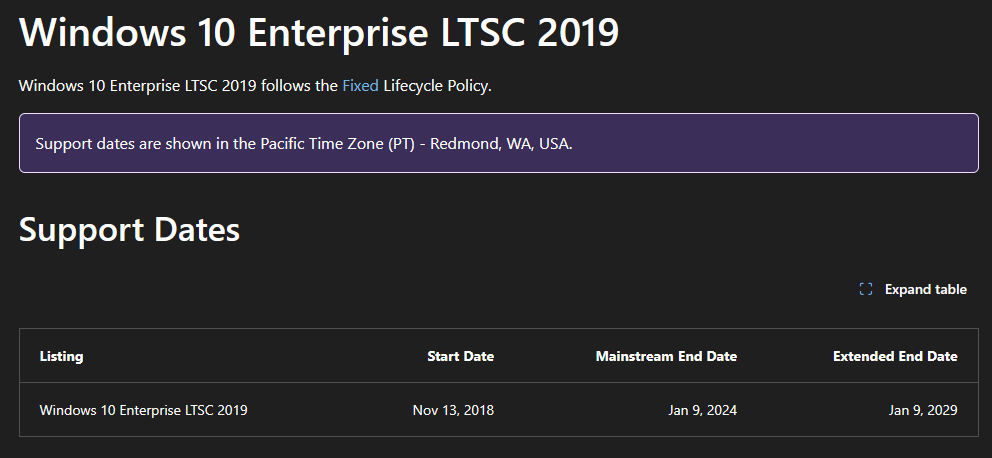Click the Windows 10 Enterprise LTSC 2019 table cell
Viewport: 992px width, 458px height.
(143, 410)
